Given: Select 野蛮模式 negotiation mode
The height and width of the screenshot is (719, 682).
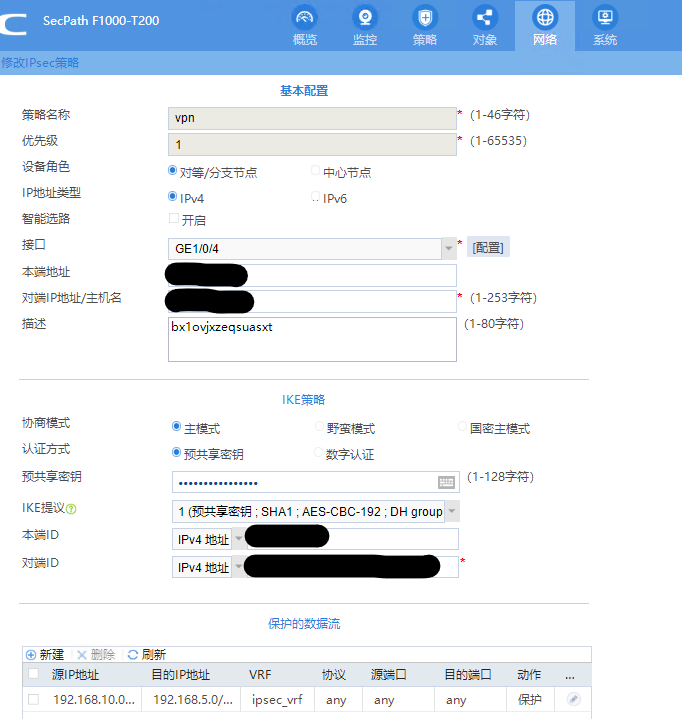Looking at the screenshot, I should click(319, 426).
